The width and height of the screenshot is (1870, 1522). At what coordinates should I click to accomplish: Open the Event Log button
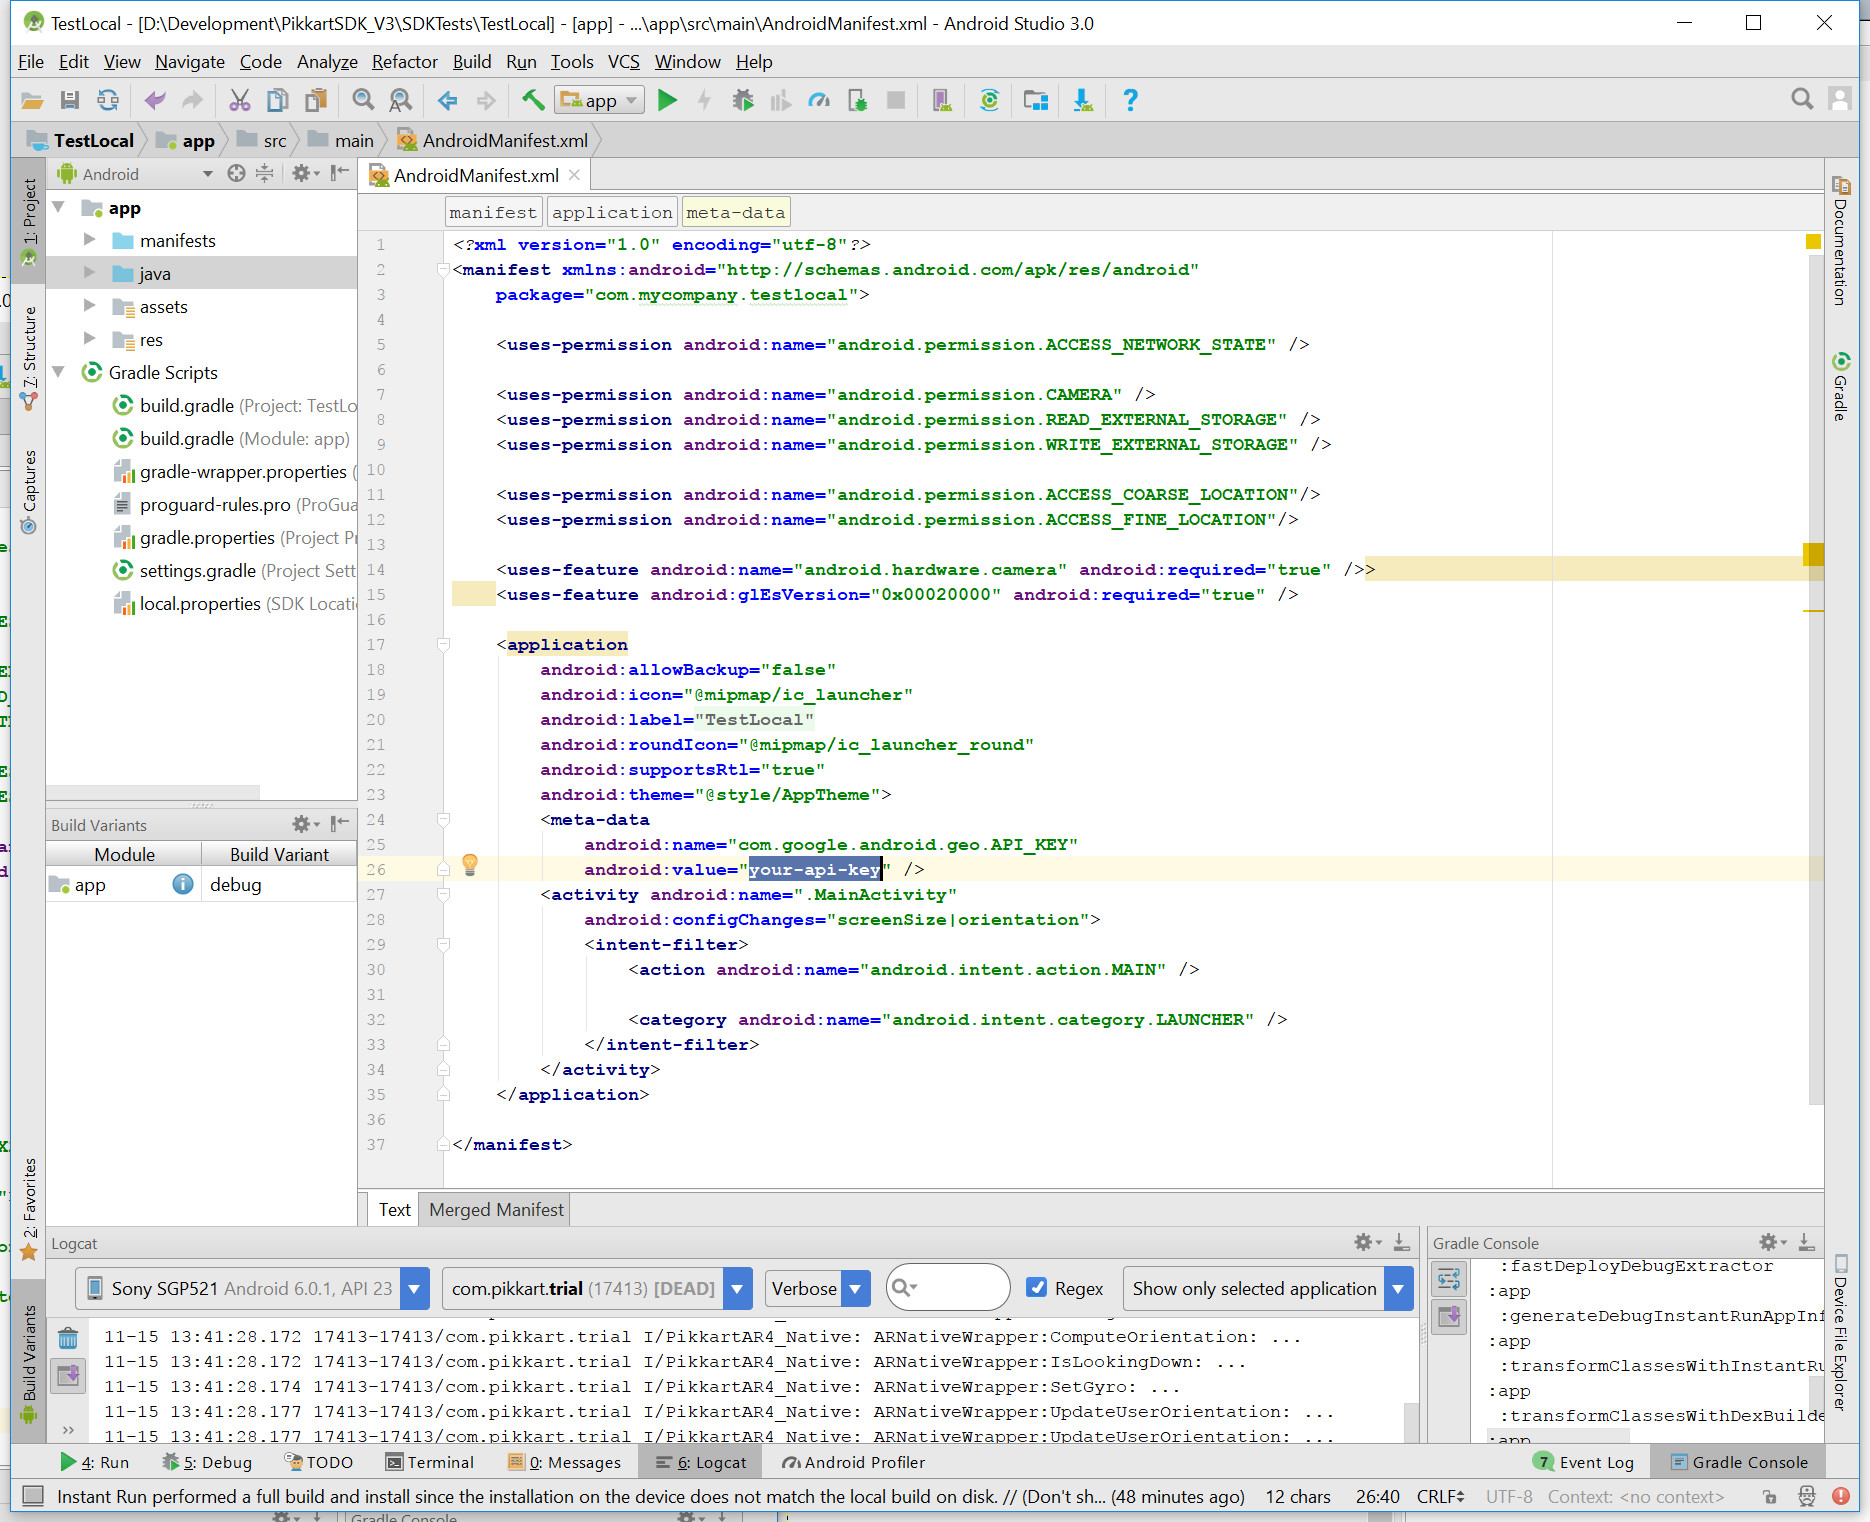(x=1584, y=1462)
